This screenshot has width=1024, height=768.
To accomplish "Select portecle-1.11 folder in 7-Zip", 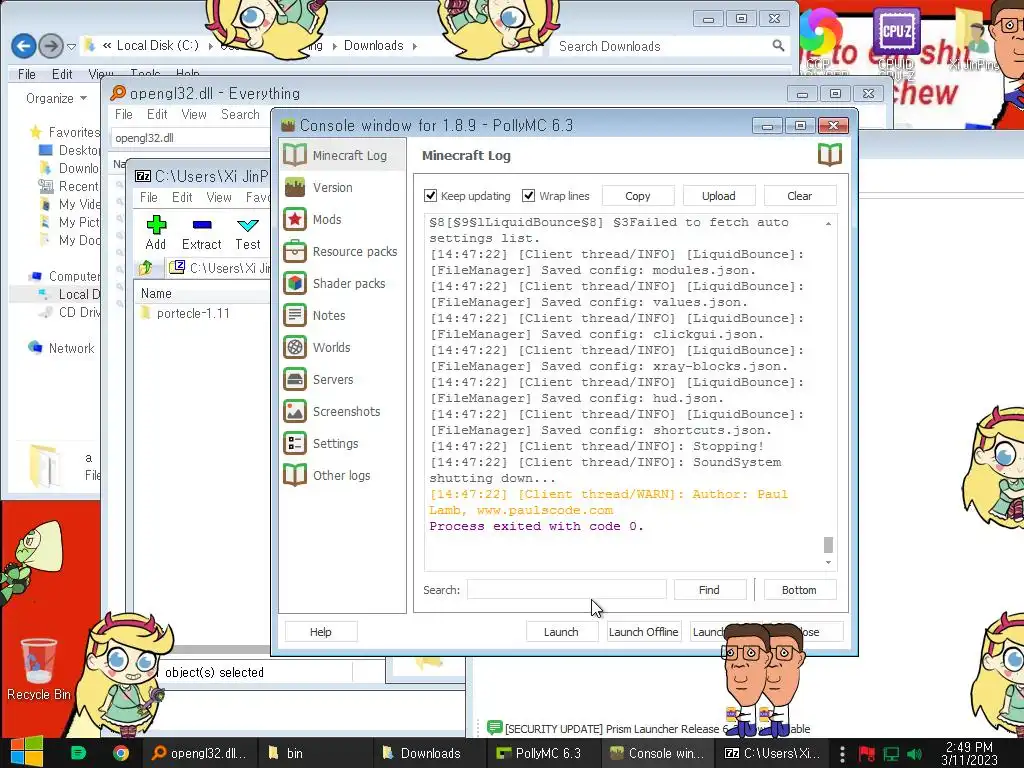I will pyautogui.click(x=185, y=313).
